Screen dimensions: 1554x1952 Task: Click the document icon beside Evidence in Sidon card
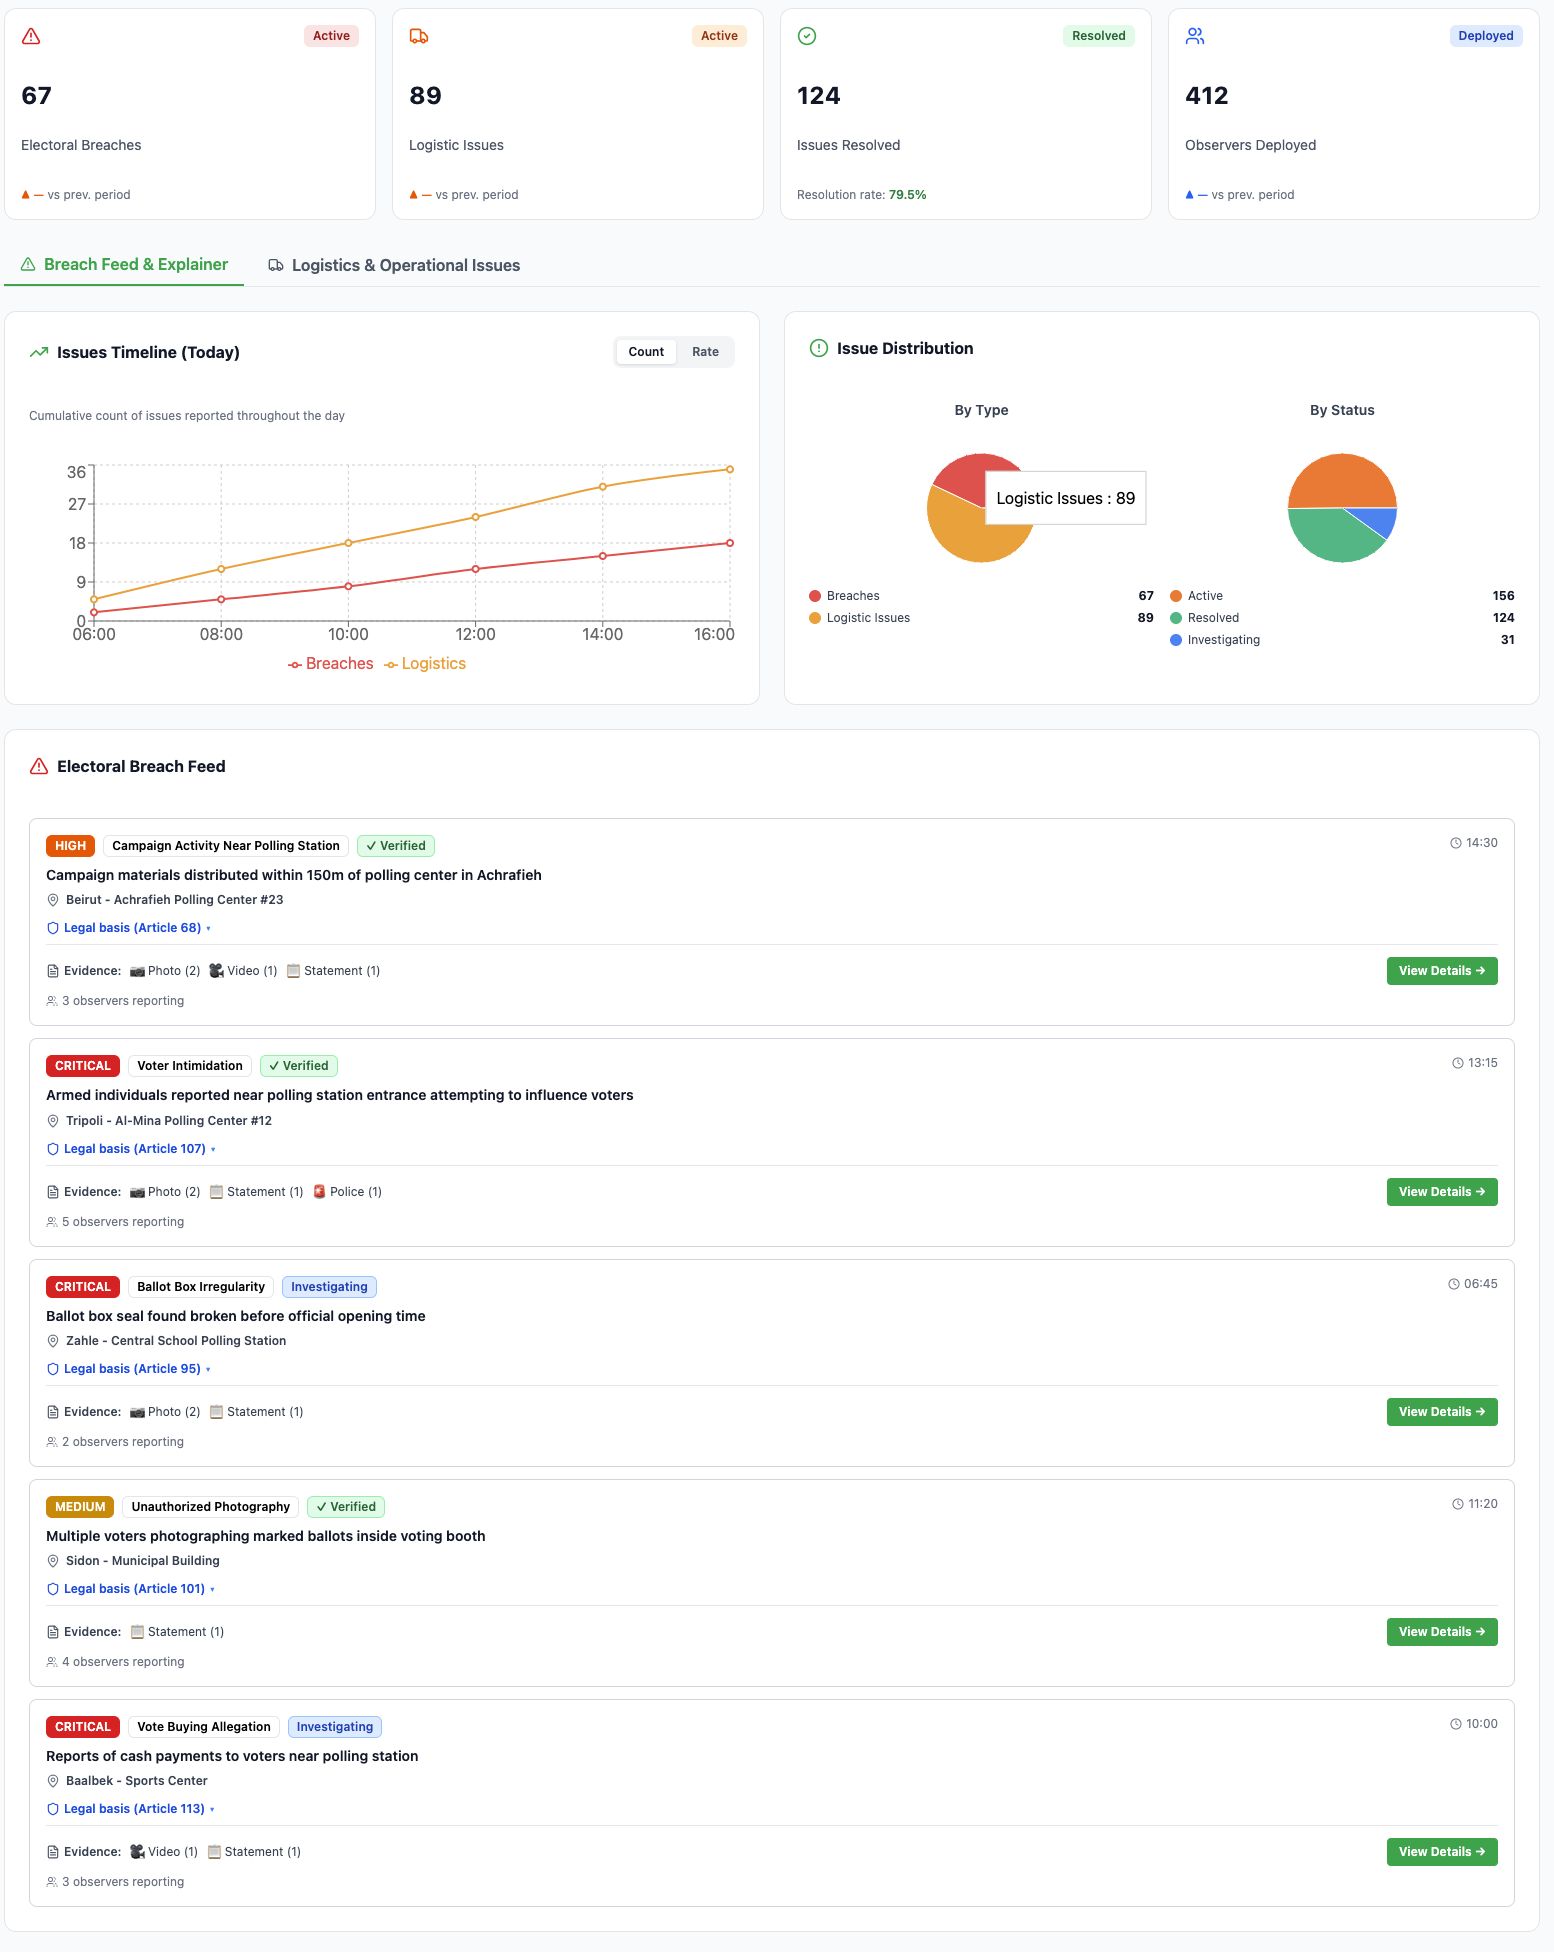point(53,1632)
